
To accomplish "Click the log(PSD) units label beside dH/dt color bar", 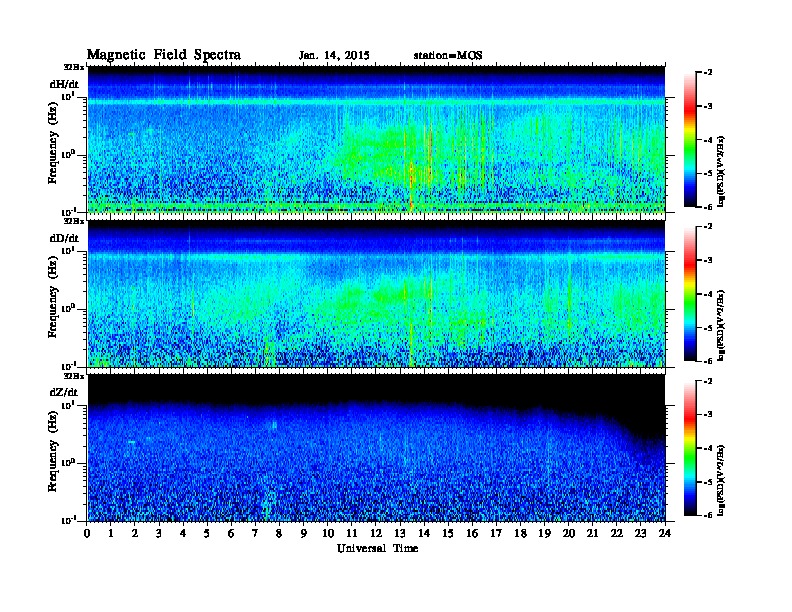I will click(x=721, y=171).
